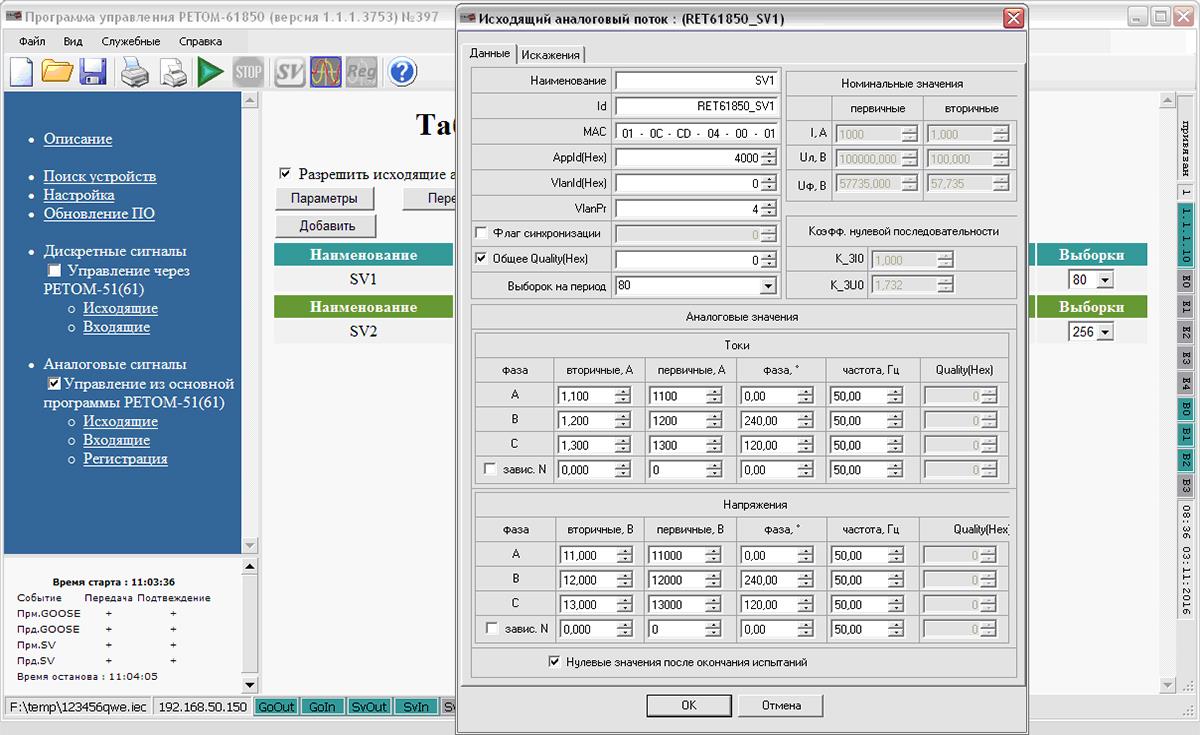Enable the Флаг синхронизации checkbox
This screenshot has height=735, width=1200.
(481, 233)
